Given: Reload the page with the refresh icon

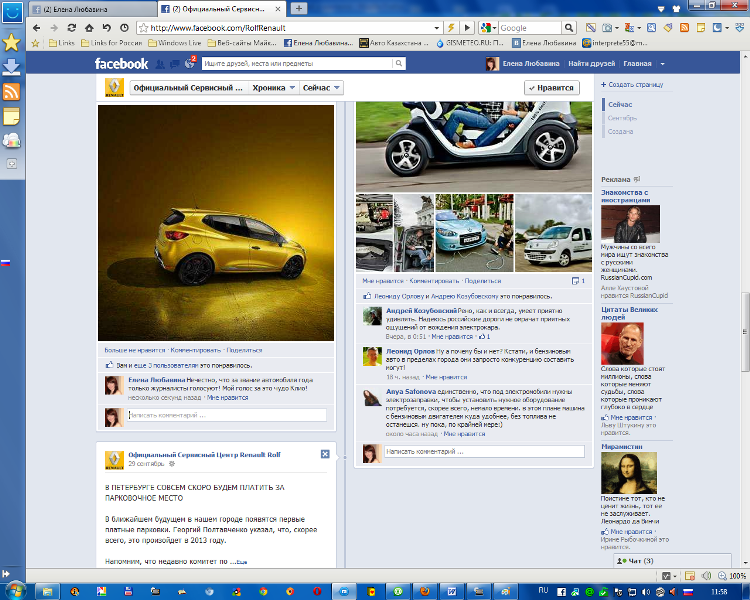Looking at the screenshot, I should (x=72, y=28).
